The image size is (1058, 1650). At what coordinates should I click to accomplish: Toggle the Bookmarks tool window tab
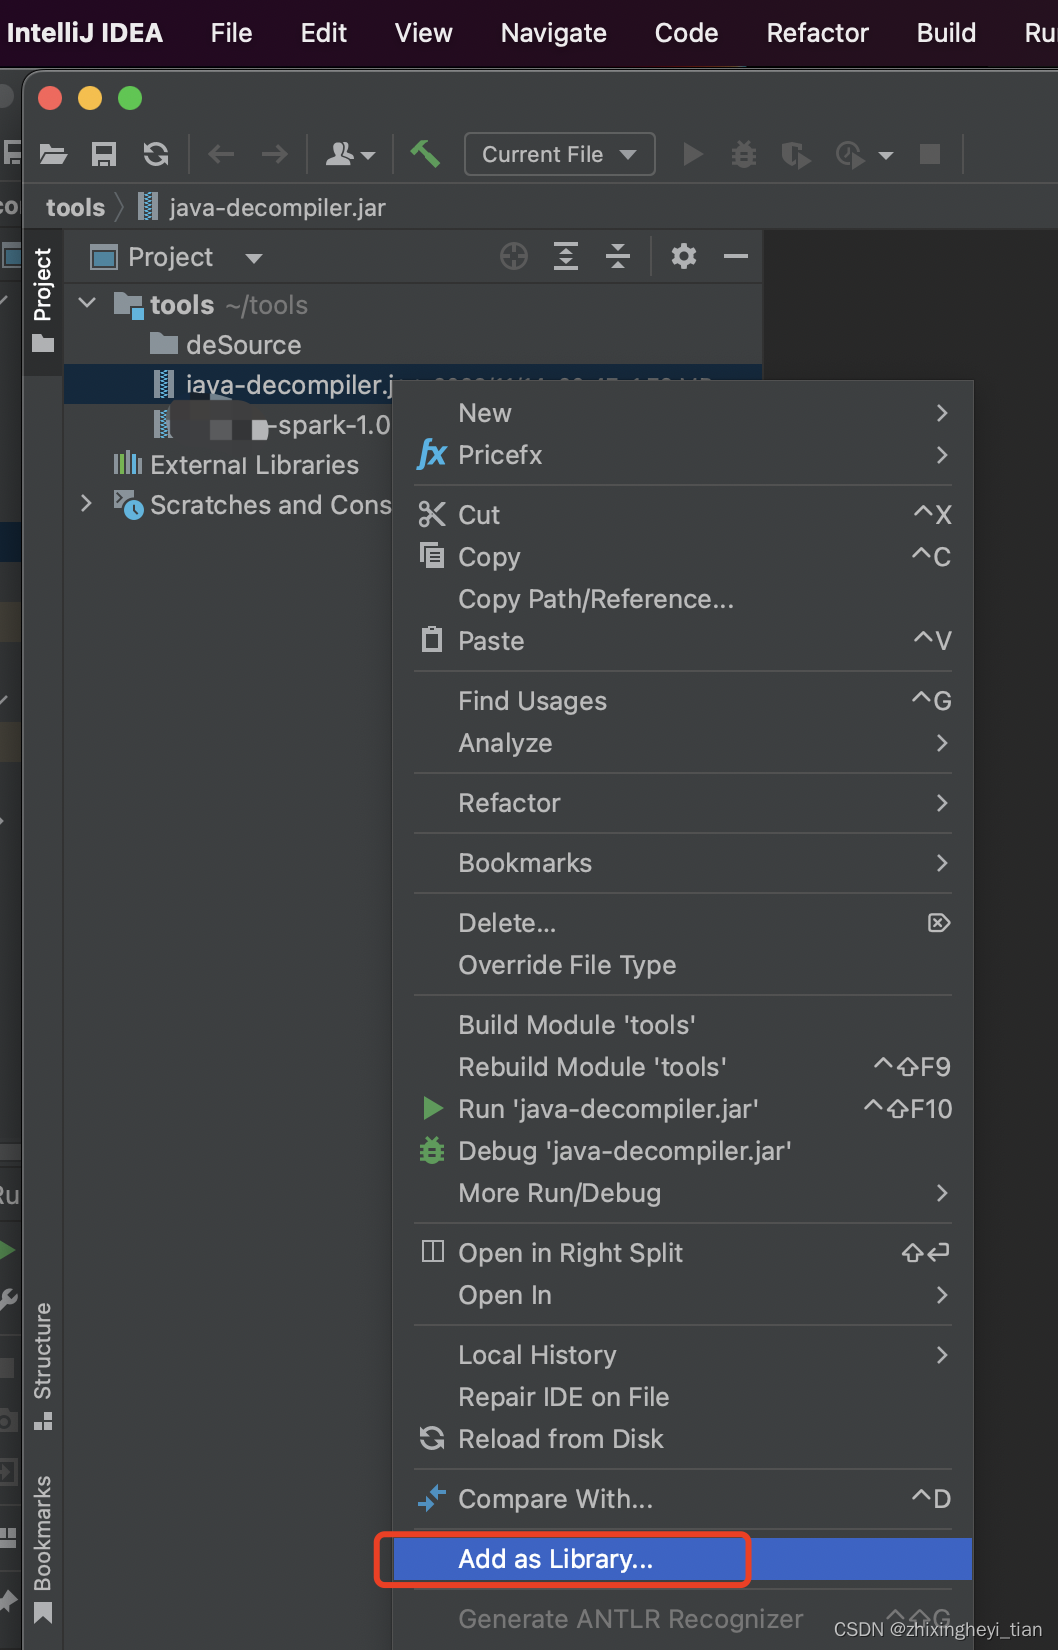(43, 1548)
